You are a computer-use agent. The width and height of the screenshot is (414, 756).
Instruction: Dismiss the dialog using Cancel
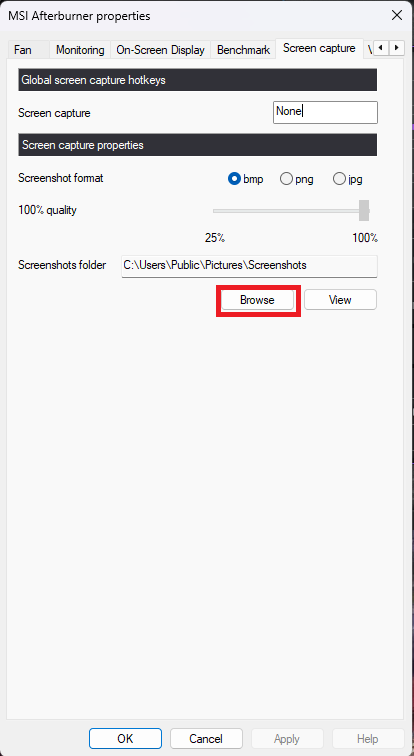point(206,739)
